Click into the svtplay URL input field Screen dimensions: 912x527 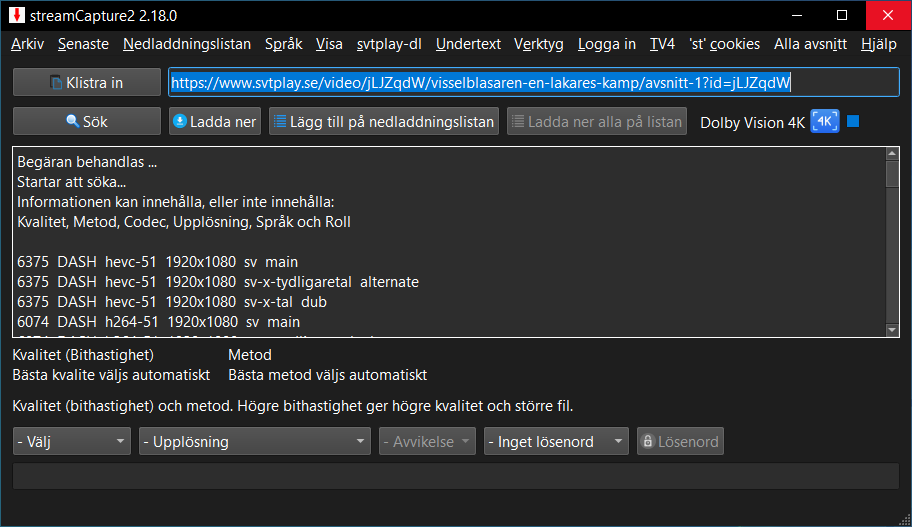click(534, 83)
